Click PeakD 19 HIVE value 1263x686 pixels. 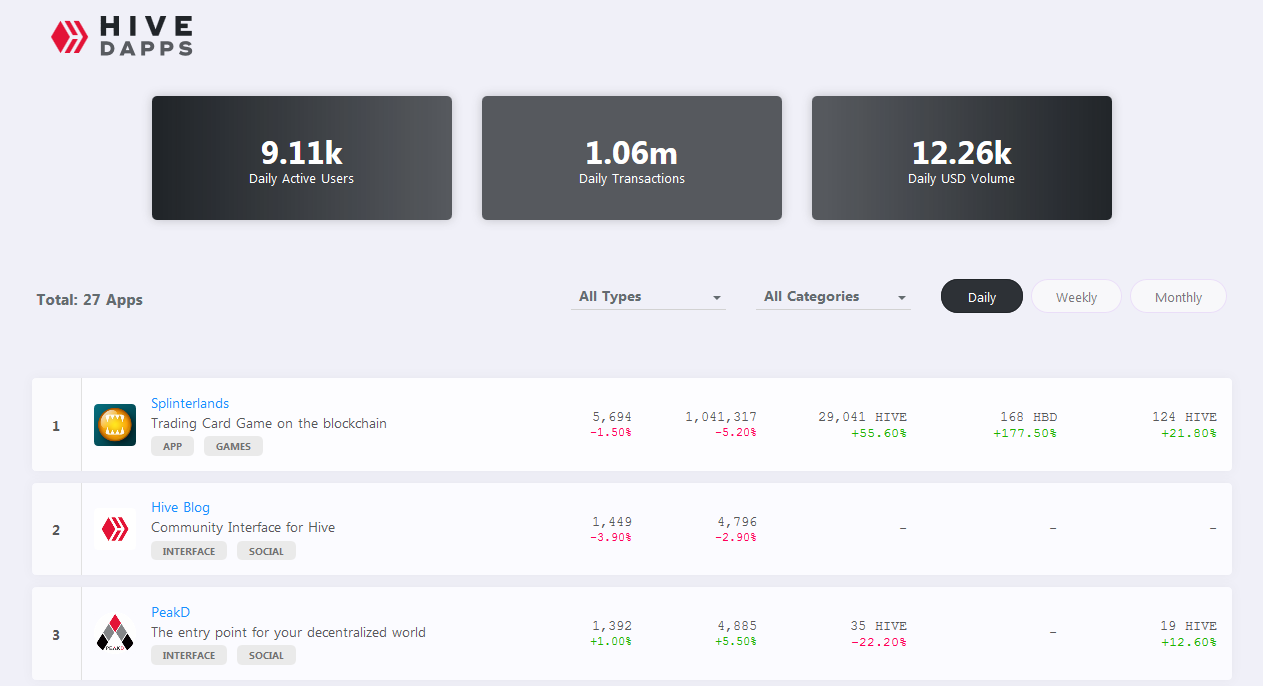[1188, 626]
